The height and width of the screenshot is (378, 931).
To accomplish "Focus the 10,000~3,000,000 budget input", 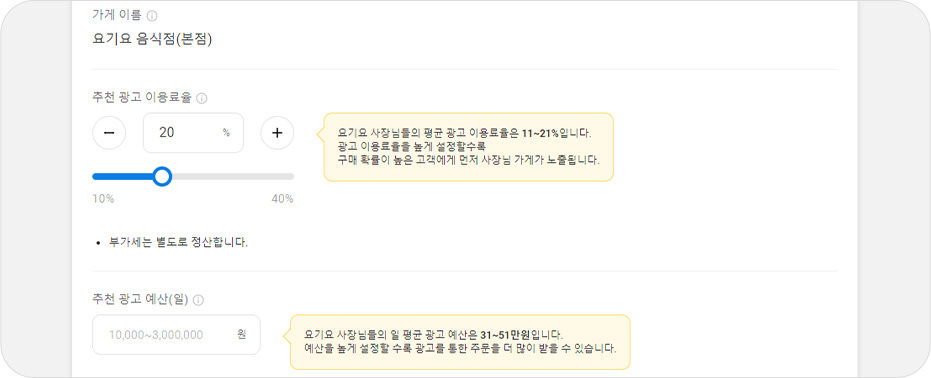I will [176, 335].
